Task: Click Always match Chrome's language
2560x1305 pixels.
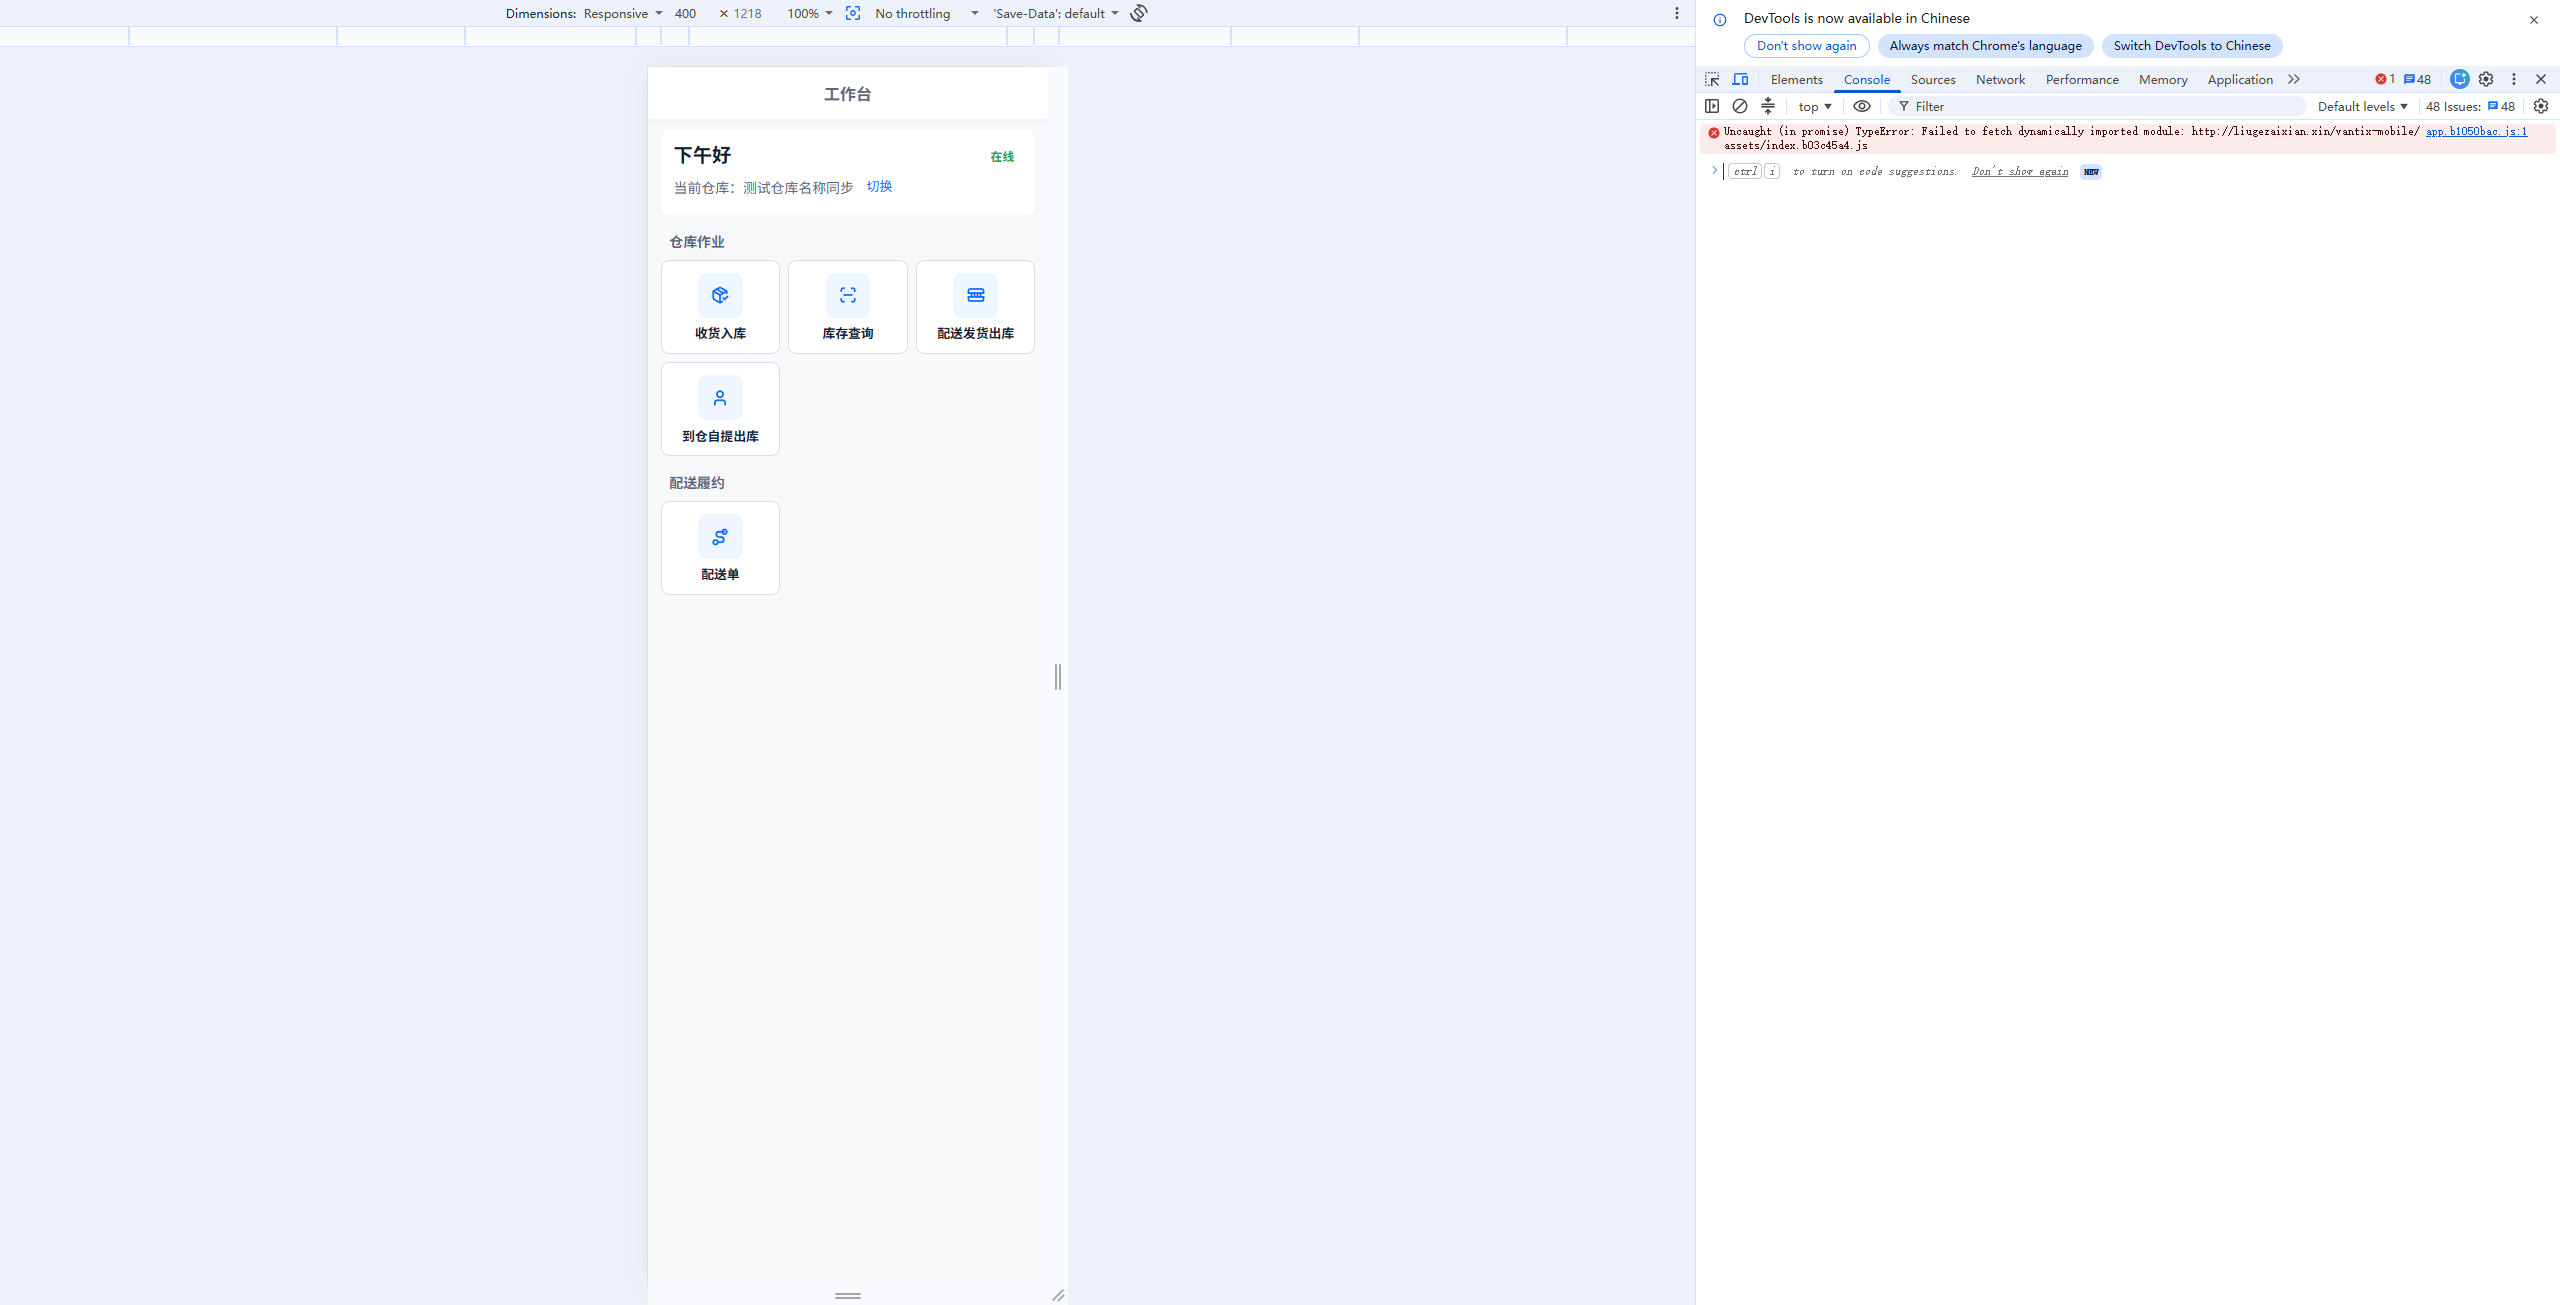Action: point(1985,46)
